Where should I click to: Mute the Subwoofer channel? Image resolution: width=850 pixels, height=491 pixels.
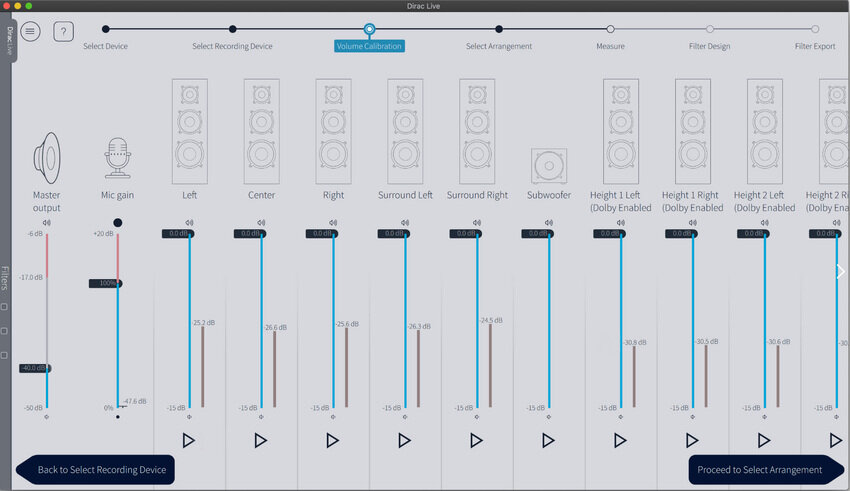point(549,223)
